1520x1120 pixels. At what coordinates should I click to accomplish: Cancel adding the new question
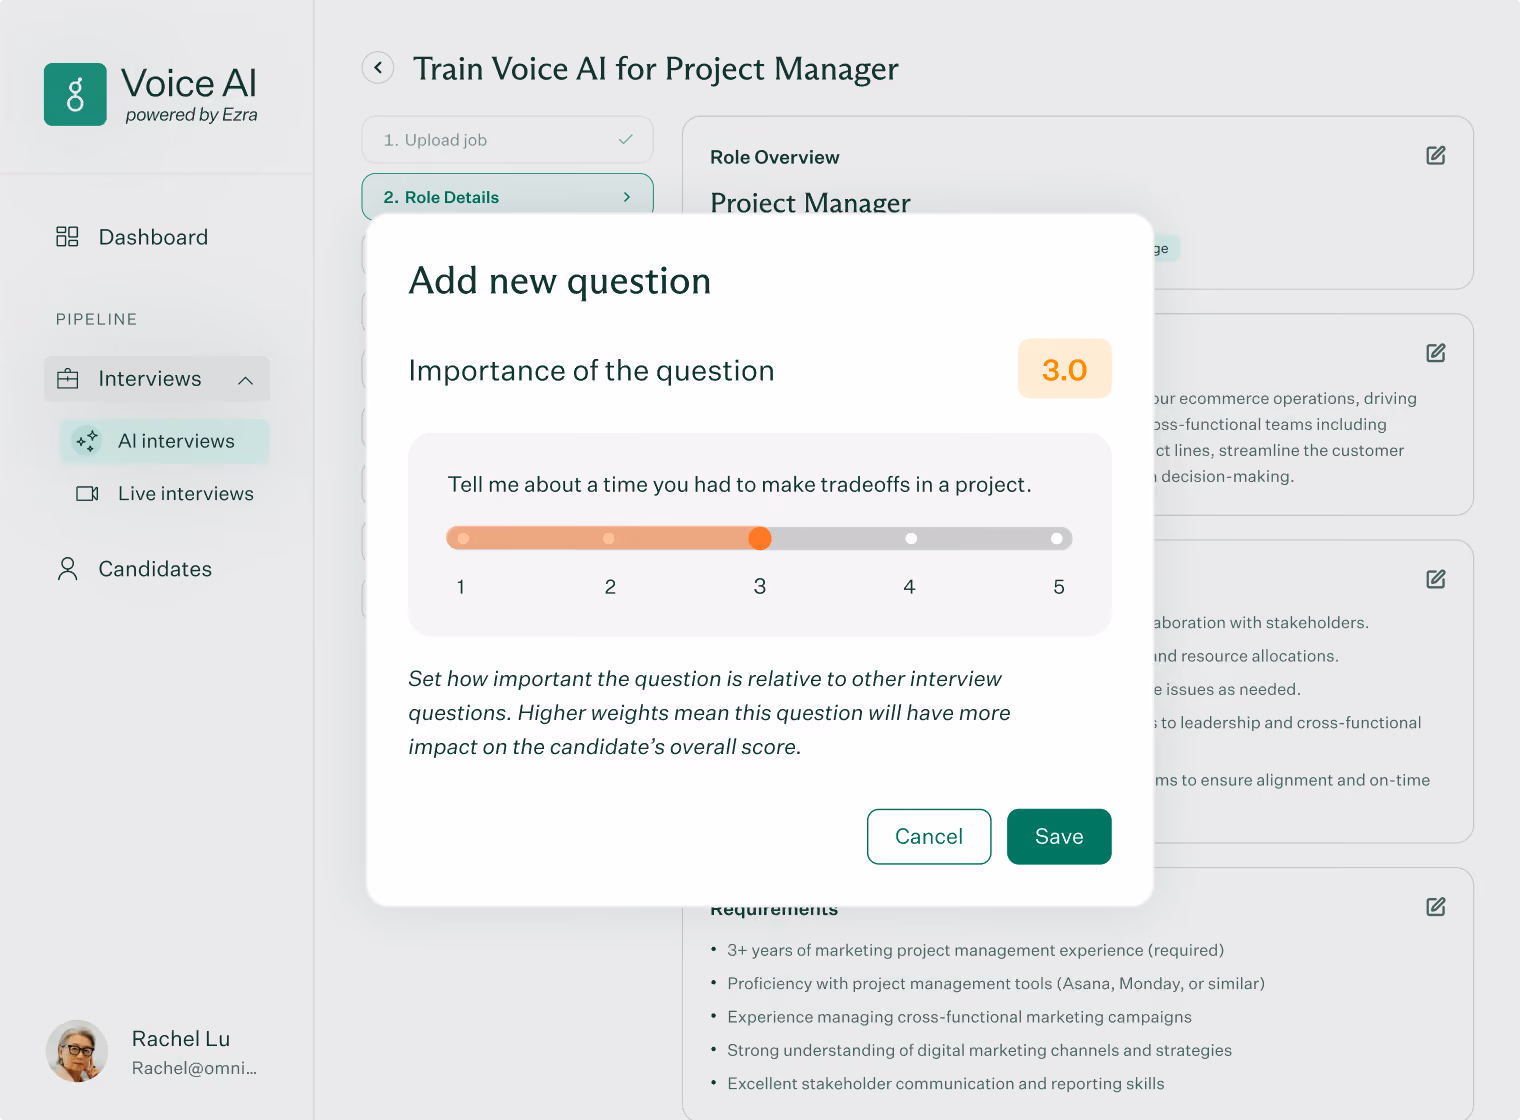(929, 837)
